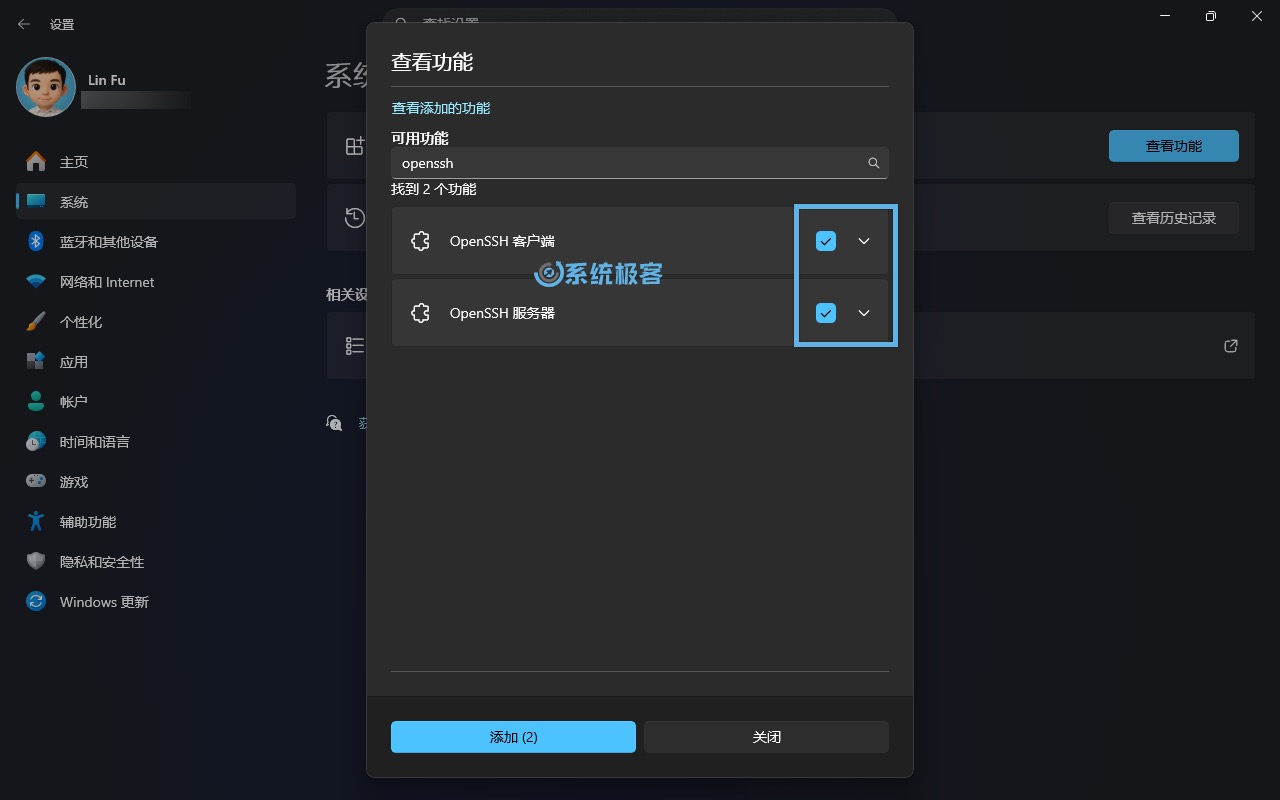Open the view added features link
The width and height of the screenshot is (1280, 800).
[x=440, y=107]
